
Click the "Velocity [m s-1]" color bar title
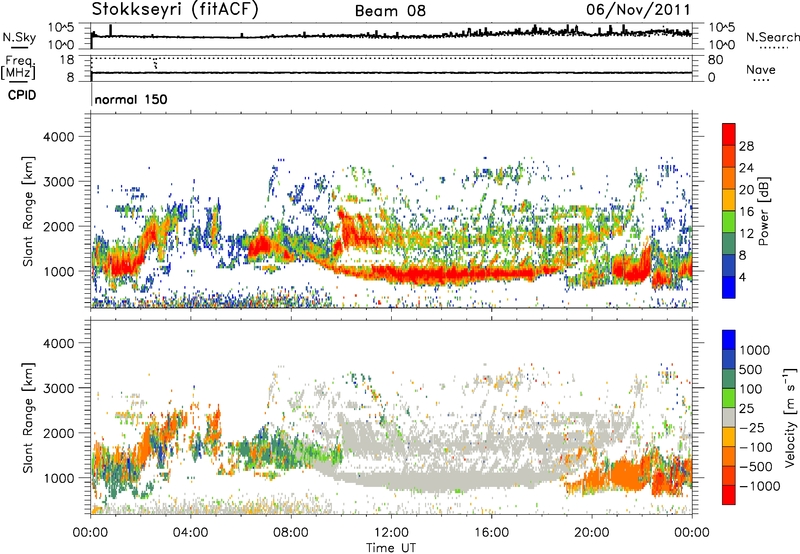click(791, 417)
